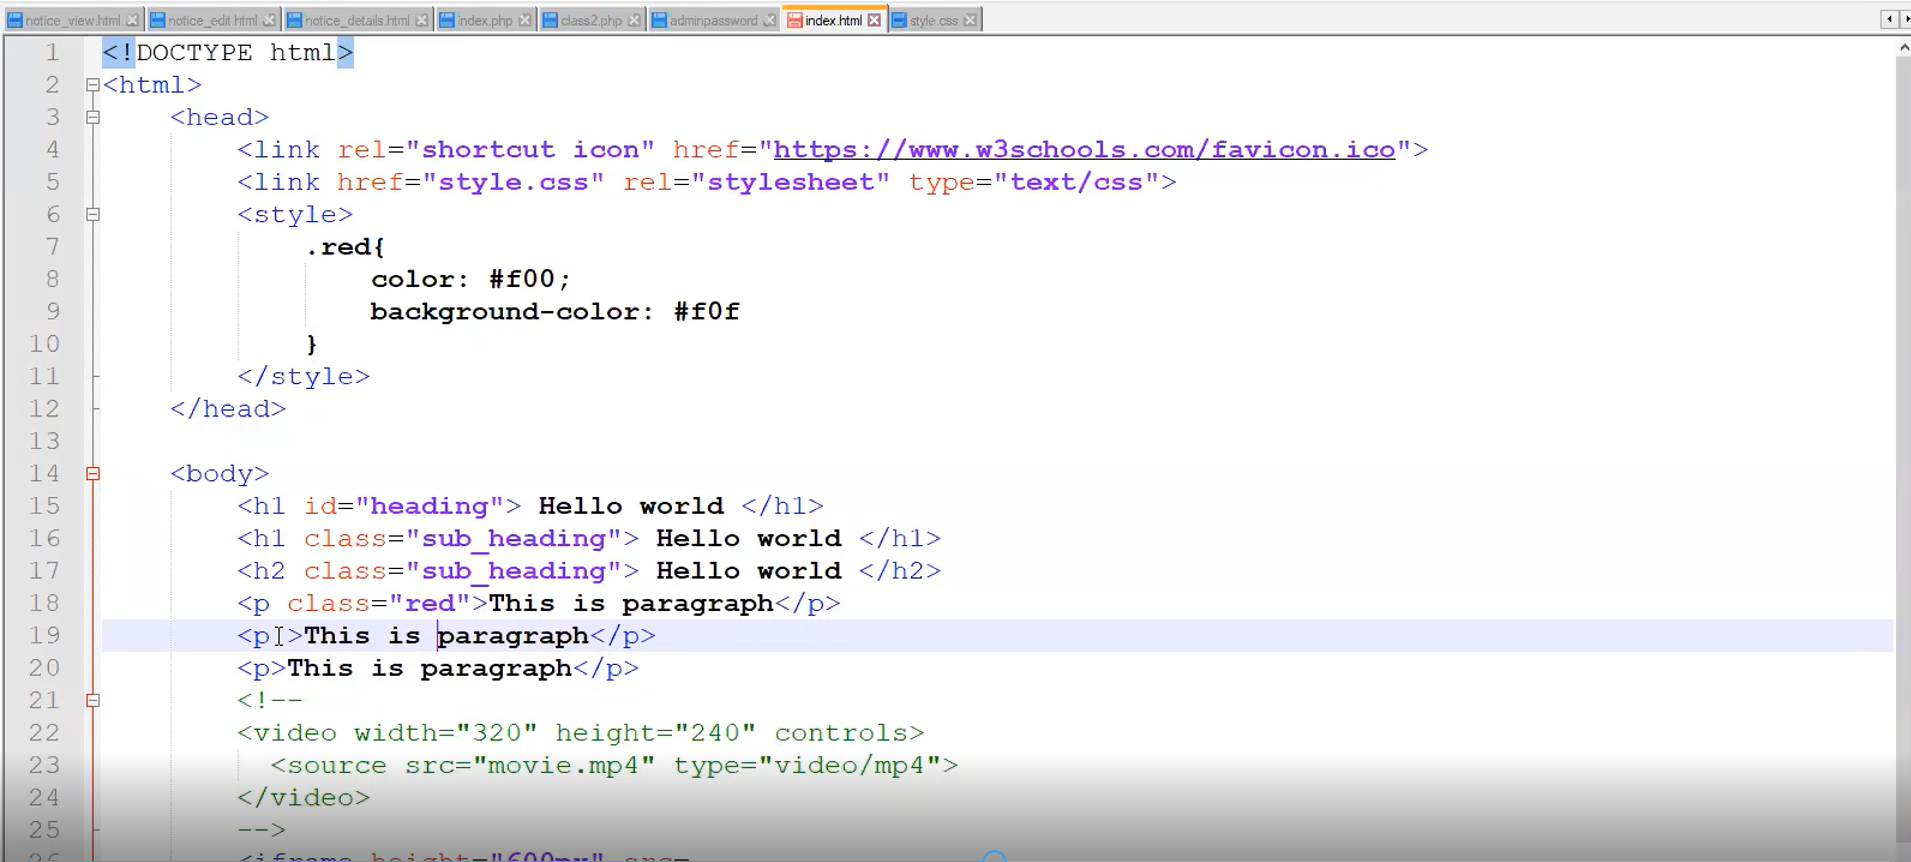Place cursor in "<!DOCTYPE html>" text

[x=228, y=53]
